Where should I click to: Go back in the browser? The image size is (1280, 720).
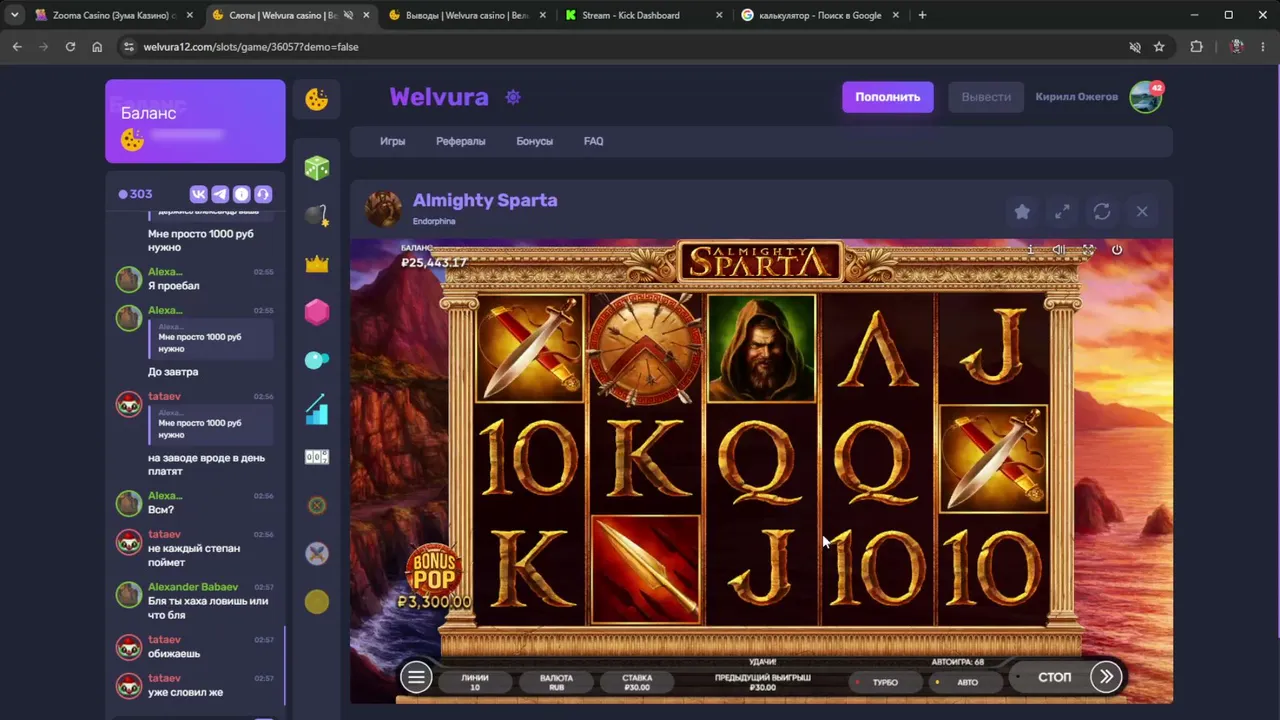click(17, 47)
